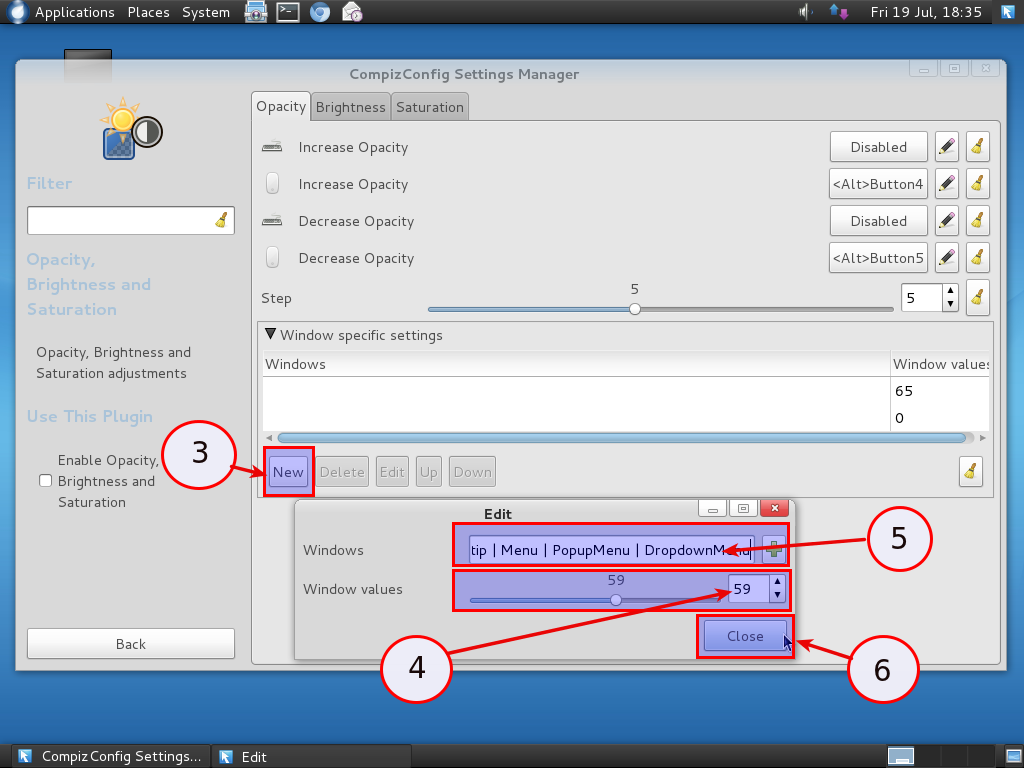This screenshot has height=768, width=1024.
Task: Click the network transfer icon in tray
Action: [839, 12]
